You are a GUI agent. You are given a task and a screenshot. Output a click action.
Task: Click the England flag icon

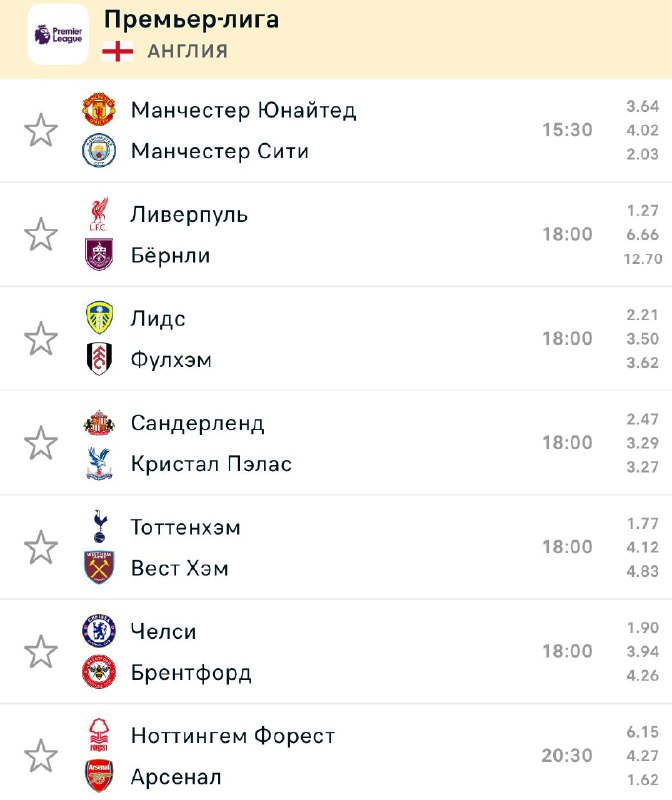click(x=118, y=52)
